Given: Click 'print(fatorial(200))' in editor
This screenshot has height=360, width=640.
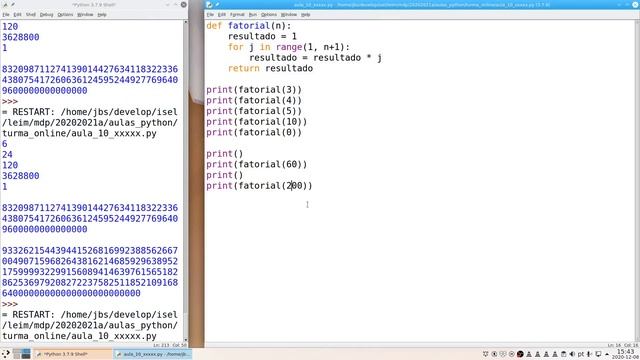Looking at the screenshot, I should pos(259,185).
